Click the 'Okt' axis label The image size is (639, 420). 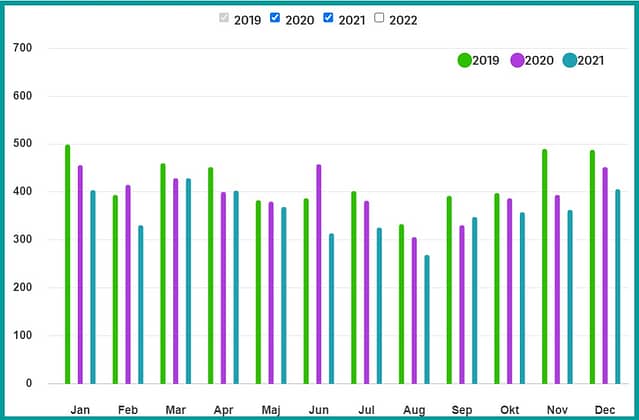tap(509, 409)
